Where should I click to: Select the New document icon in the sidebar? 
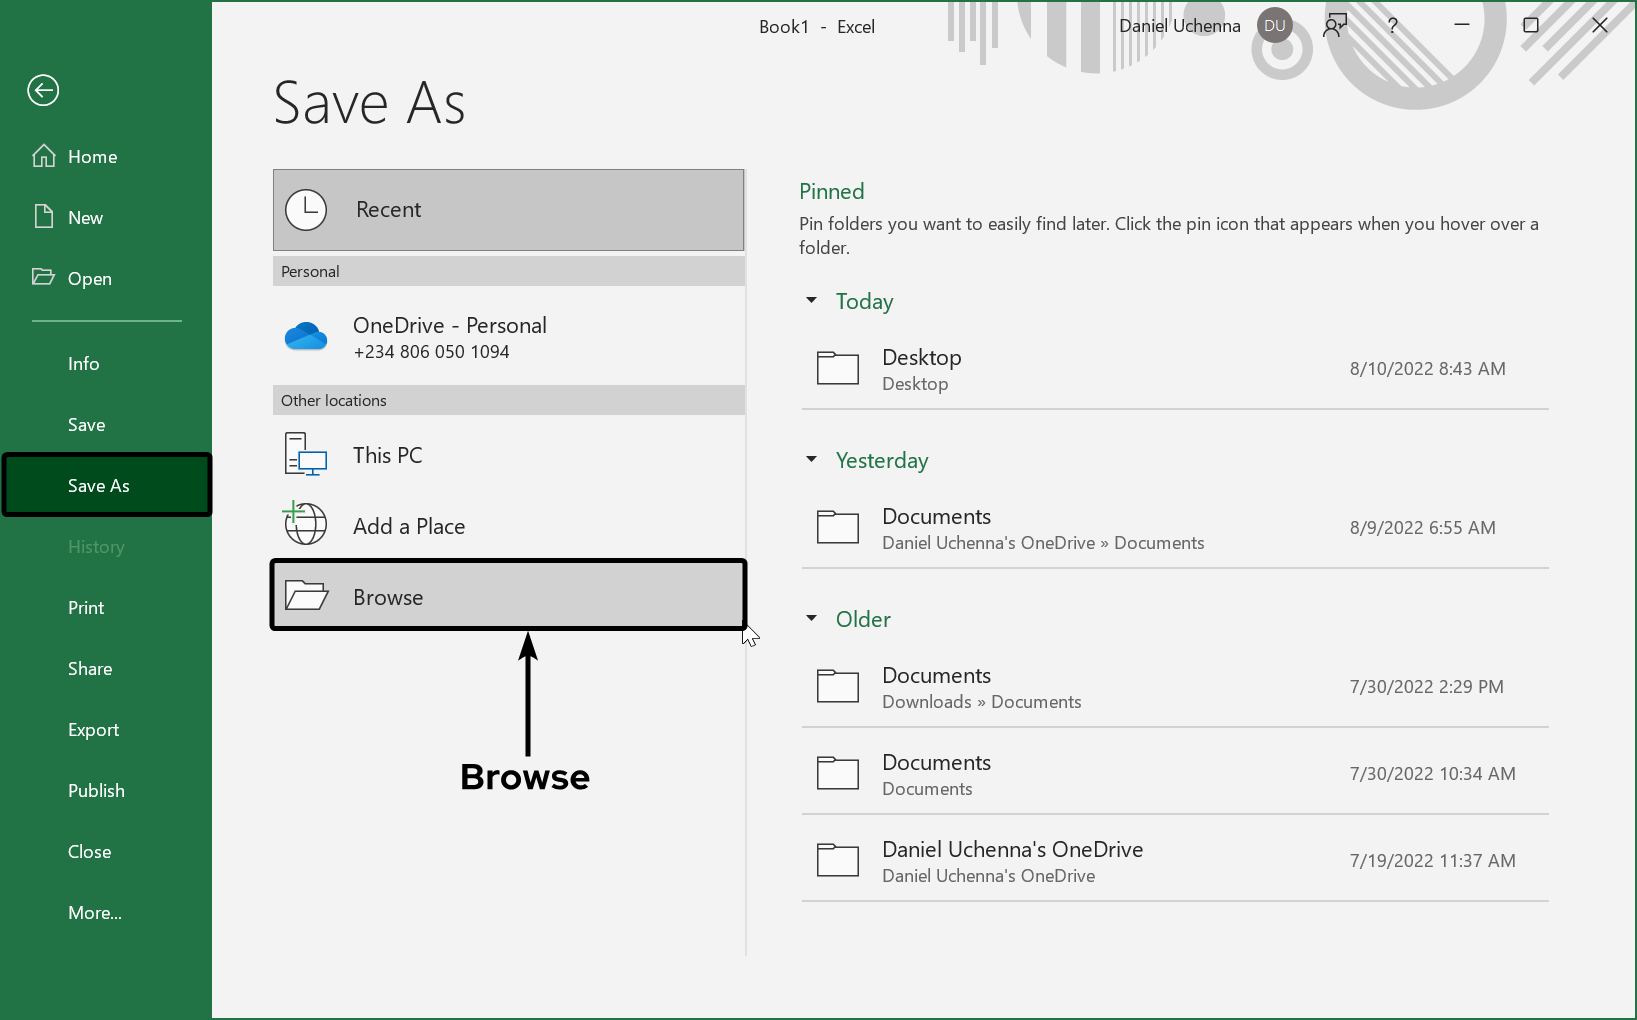[x=44, y=216]
